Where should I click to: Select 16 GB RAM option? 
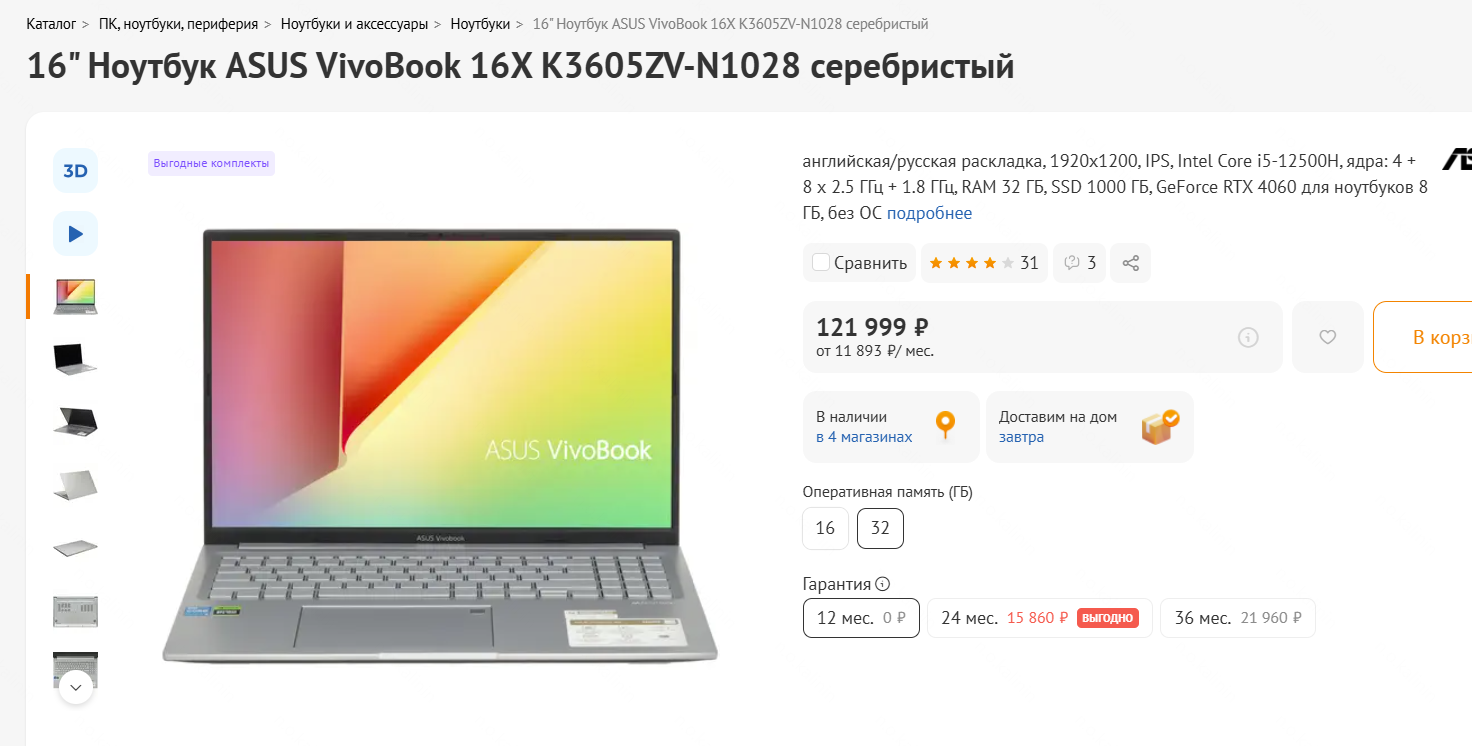point(825,528)
